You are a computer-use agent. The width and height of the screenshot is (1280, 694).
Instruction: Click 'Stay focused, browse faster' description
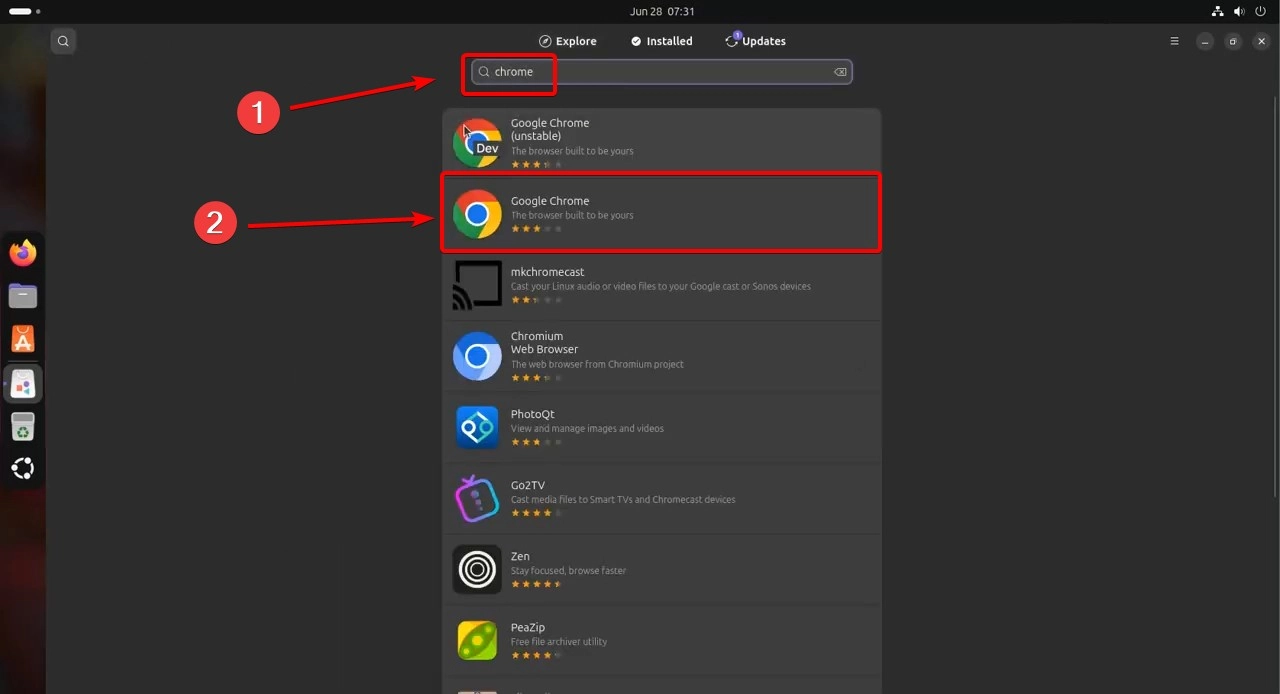pos(568,571)
